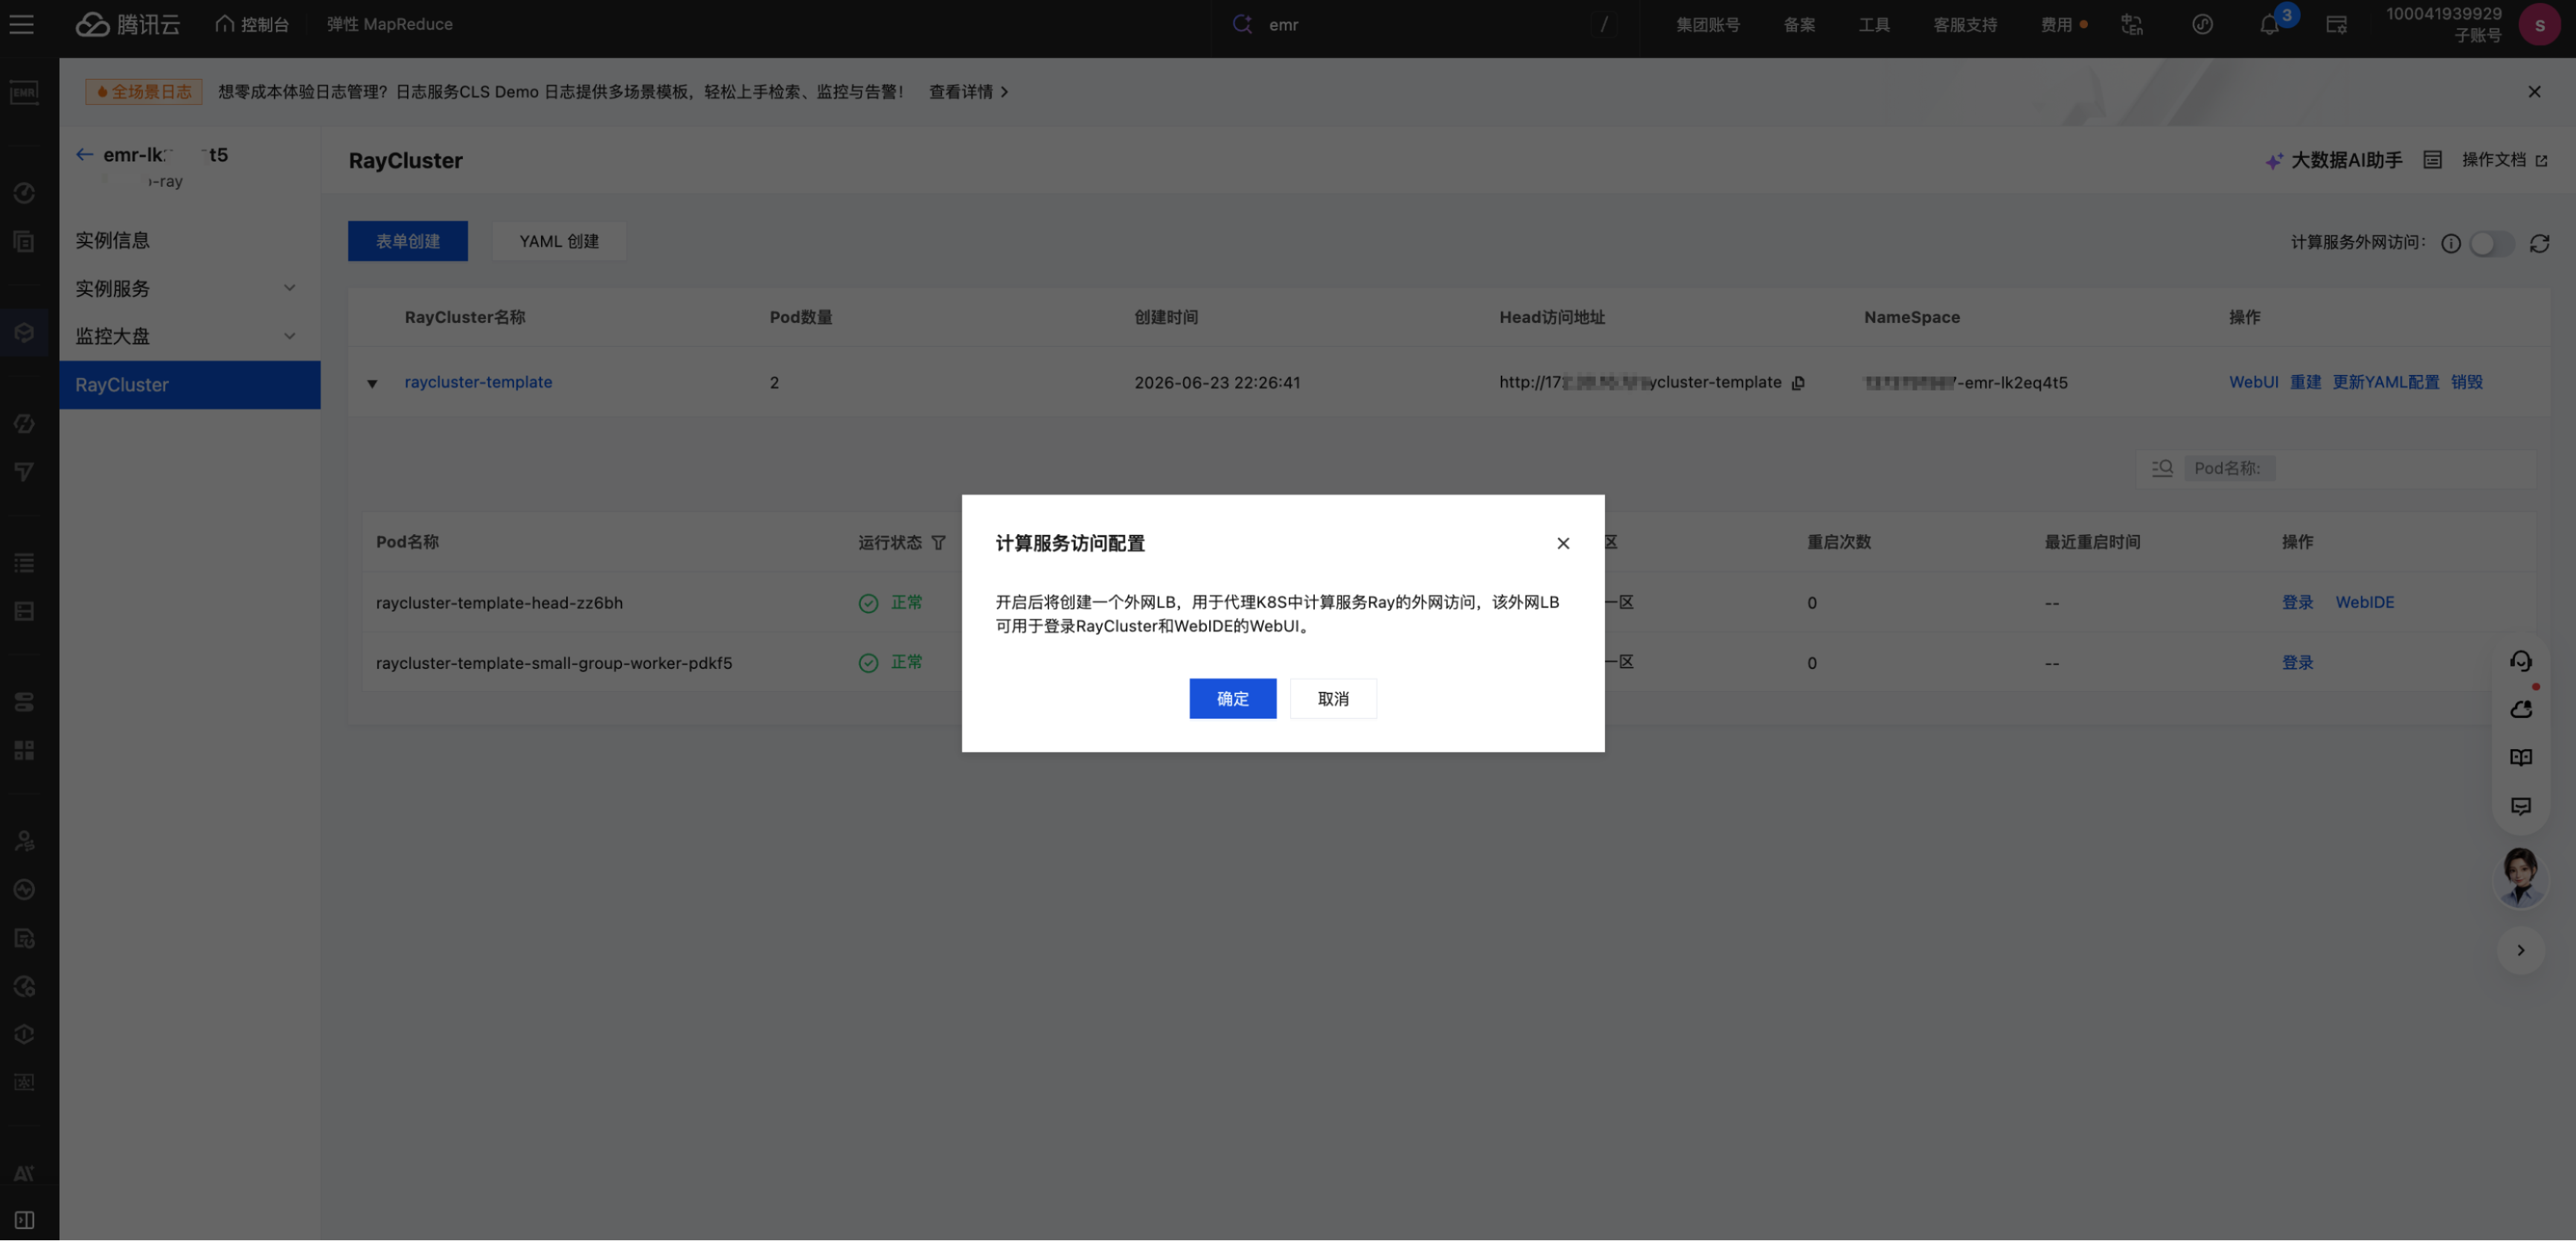The width and height of the screenshot is (2576, 1241).
Task: Click 更新YAML配置 link
Action: coord(2386,382)
